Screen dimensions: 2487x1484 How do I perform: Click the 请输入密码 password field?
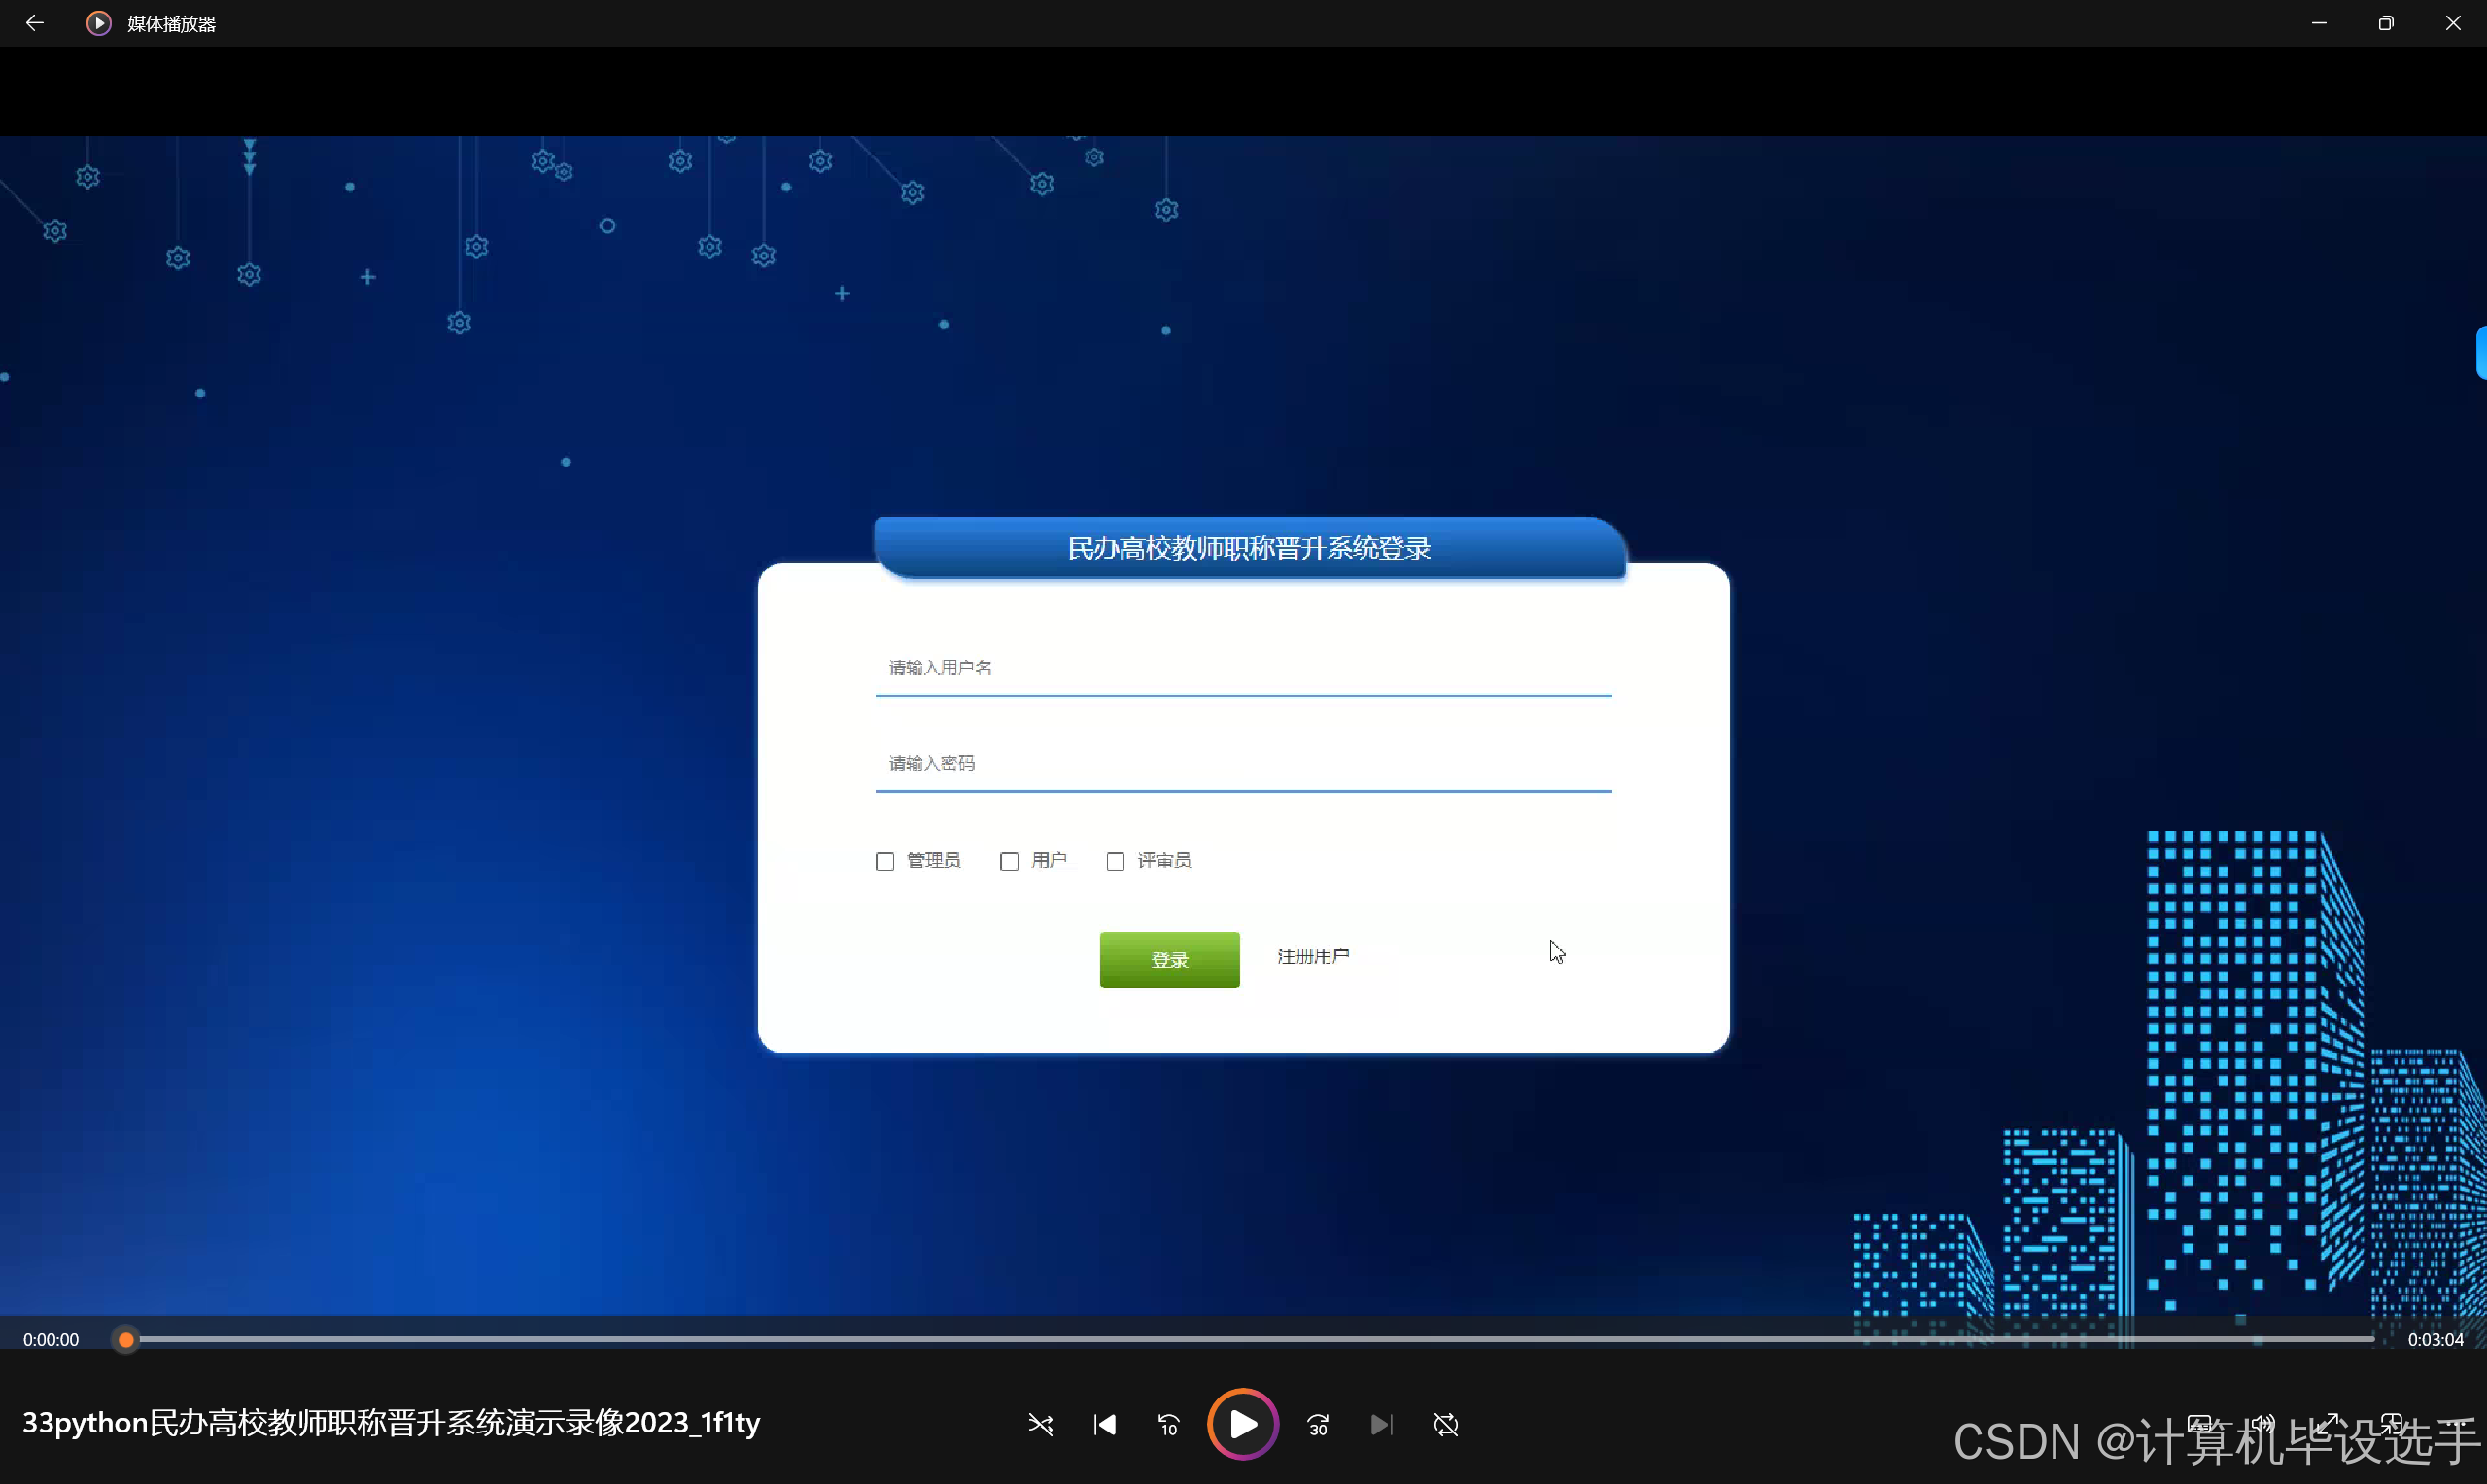click(1243, 763)
